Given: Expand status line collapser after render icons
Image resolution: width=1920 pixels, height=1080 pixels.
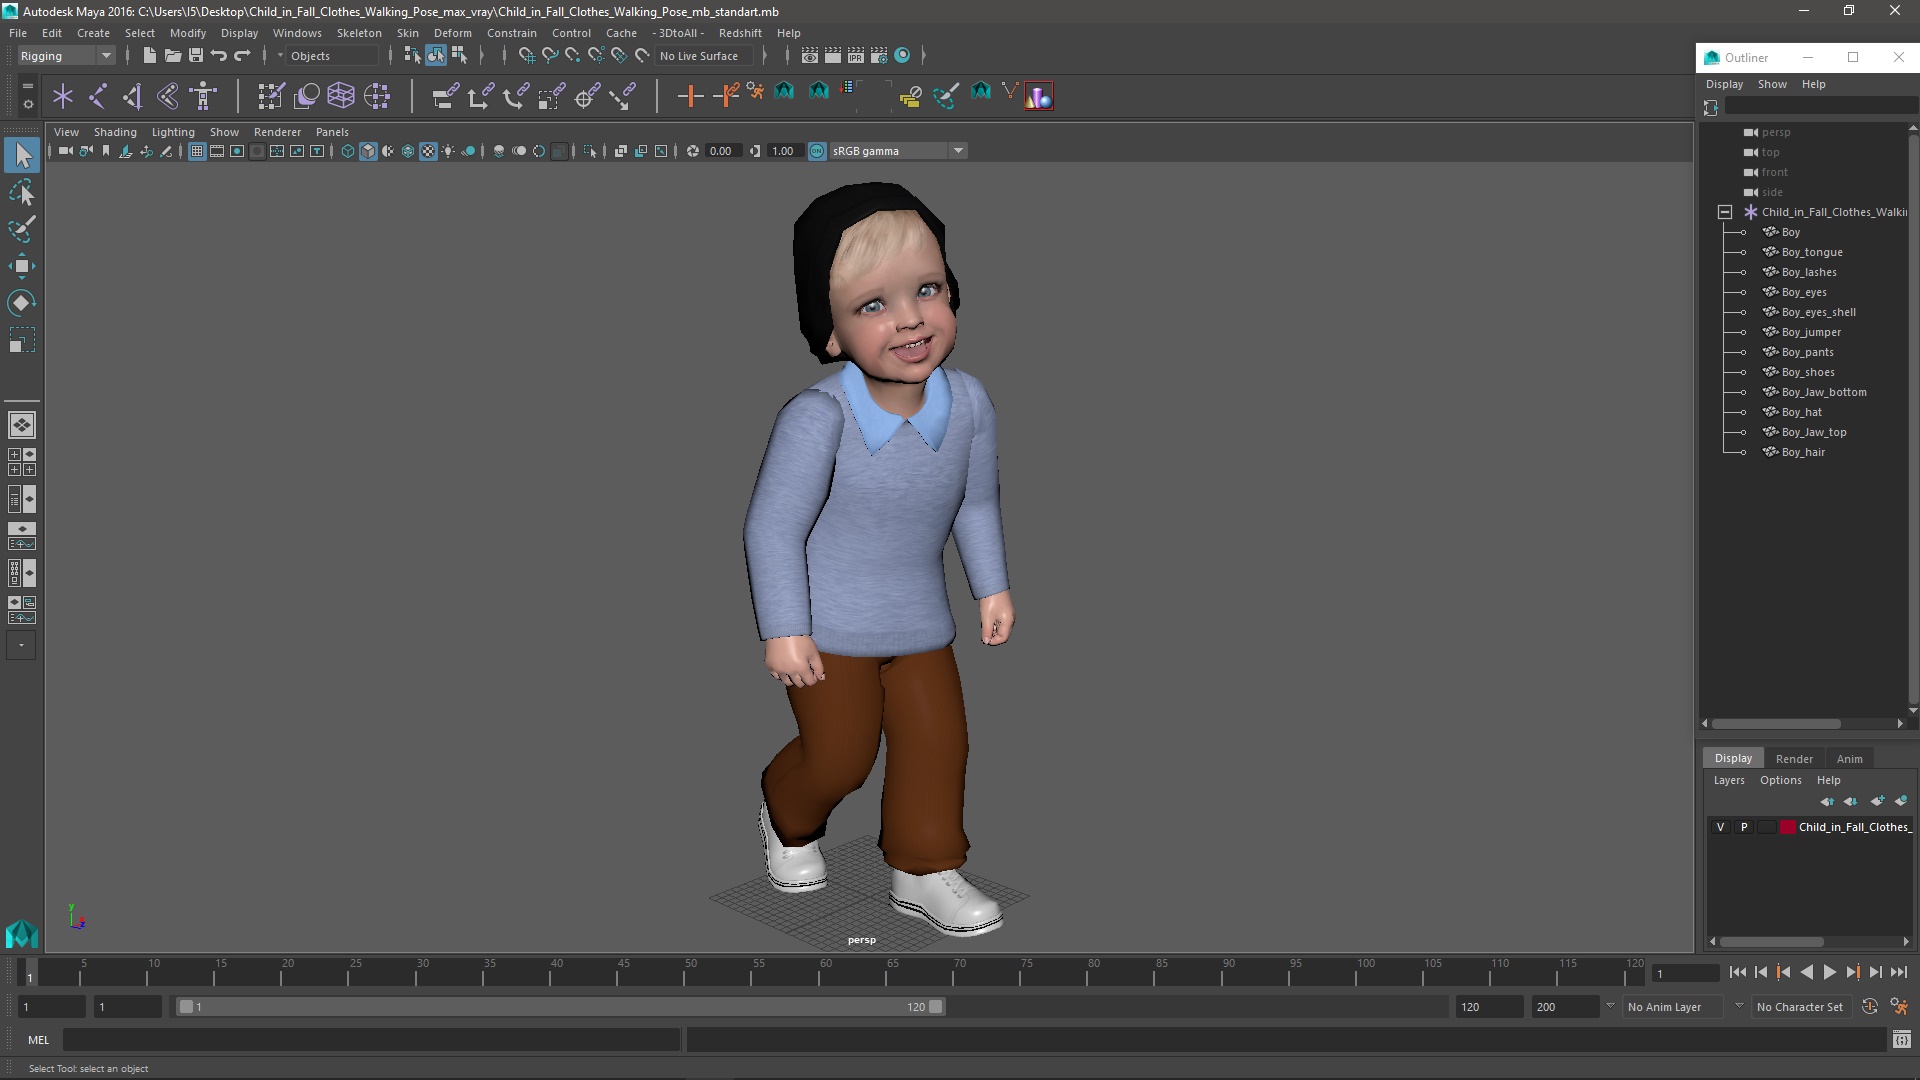Looking at the screenshot, I should click(923, 56).
